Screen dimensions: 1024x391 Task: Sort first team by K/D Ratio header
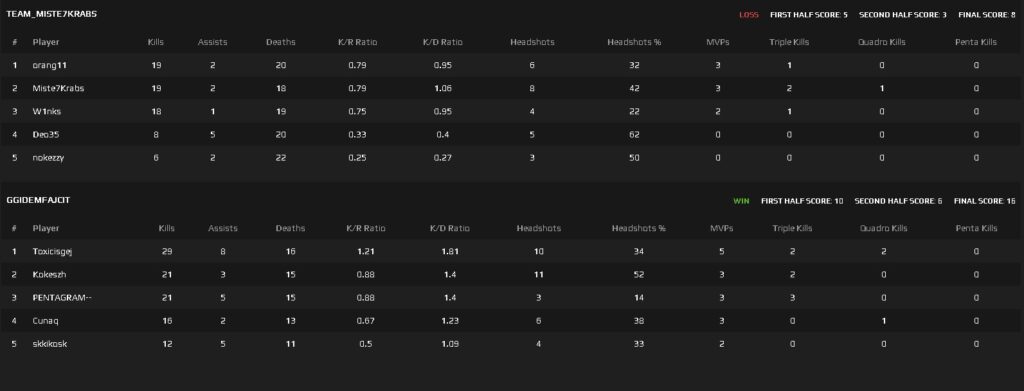coord(442,42)
